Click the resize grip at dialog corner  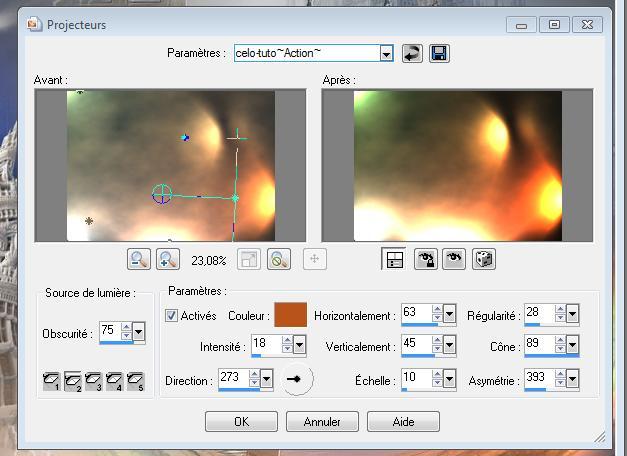coord(600,437)
